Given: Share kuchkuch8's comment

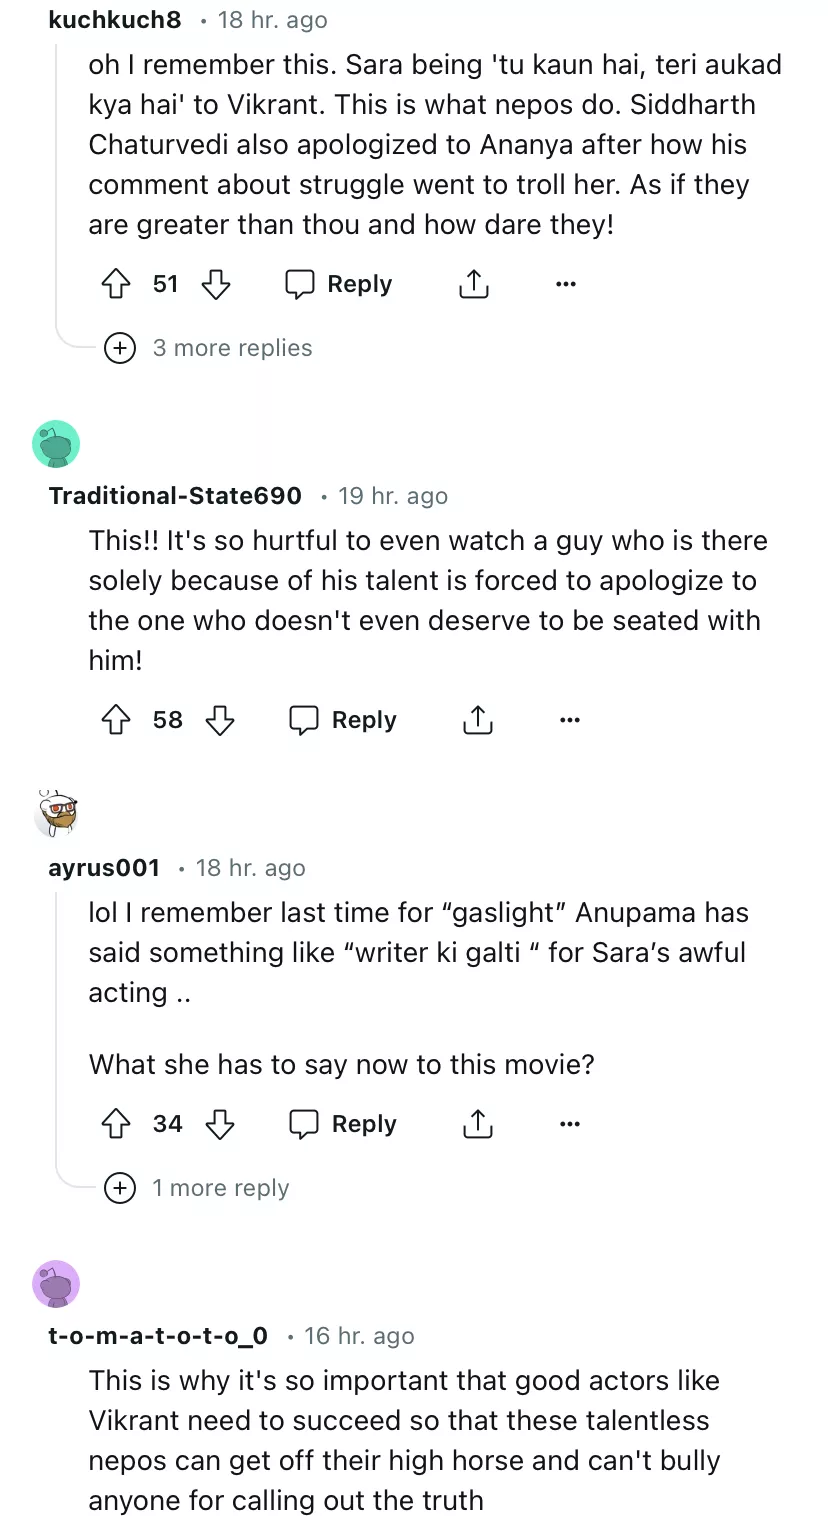Looking at the screenshot, I should click(x=473, y=285).
